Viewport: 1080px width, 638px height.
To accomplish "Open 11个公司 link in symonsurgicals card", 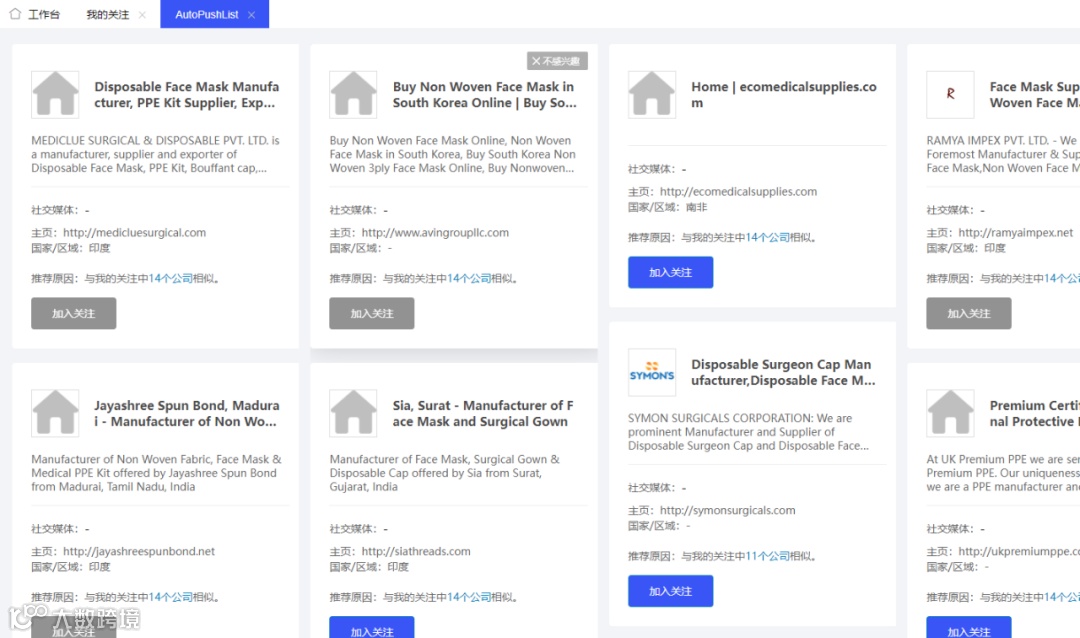I will click(767, 556).
